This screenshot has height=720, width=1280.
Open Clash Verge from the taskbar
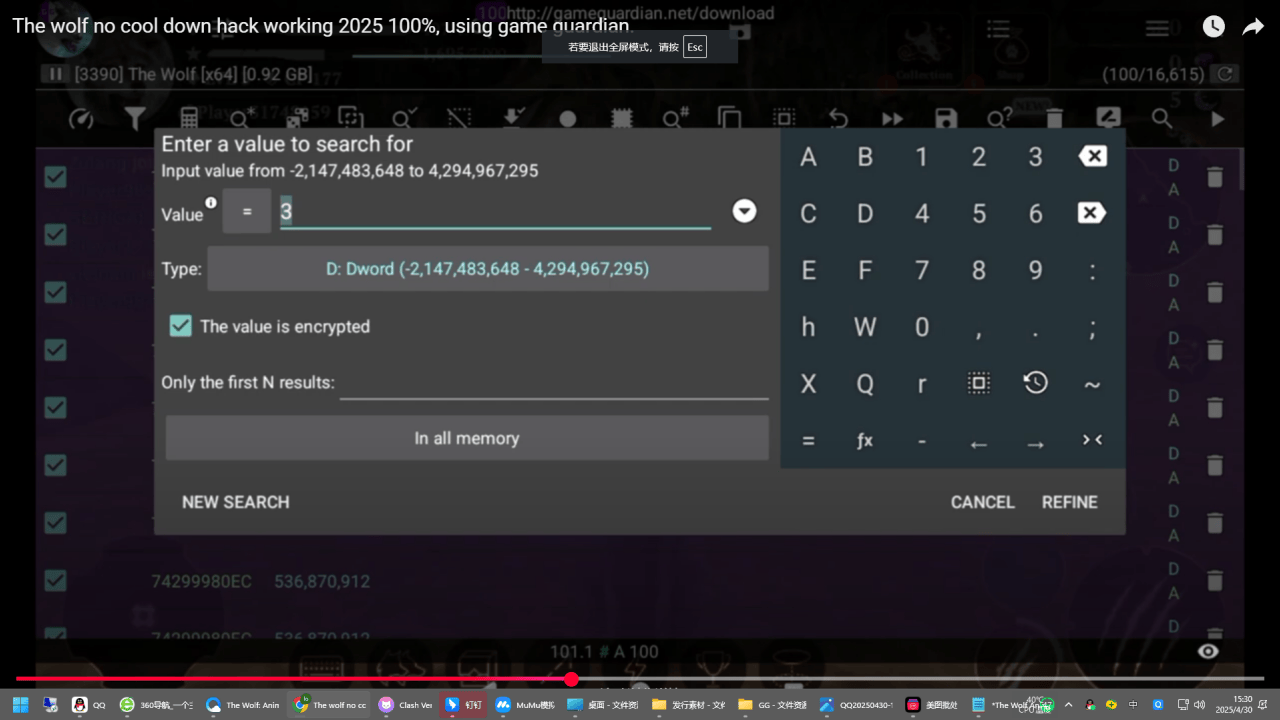coord(405,705)
